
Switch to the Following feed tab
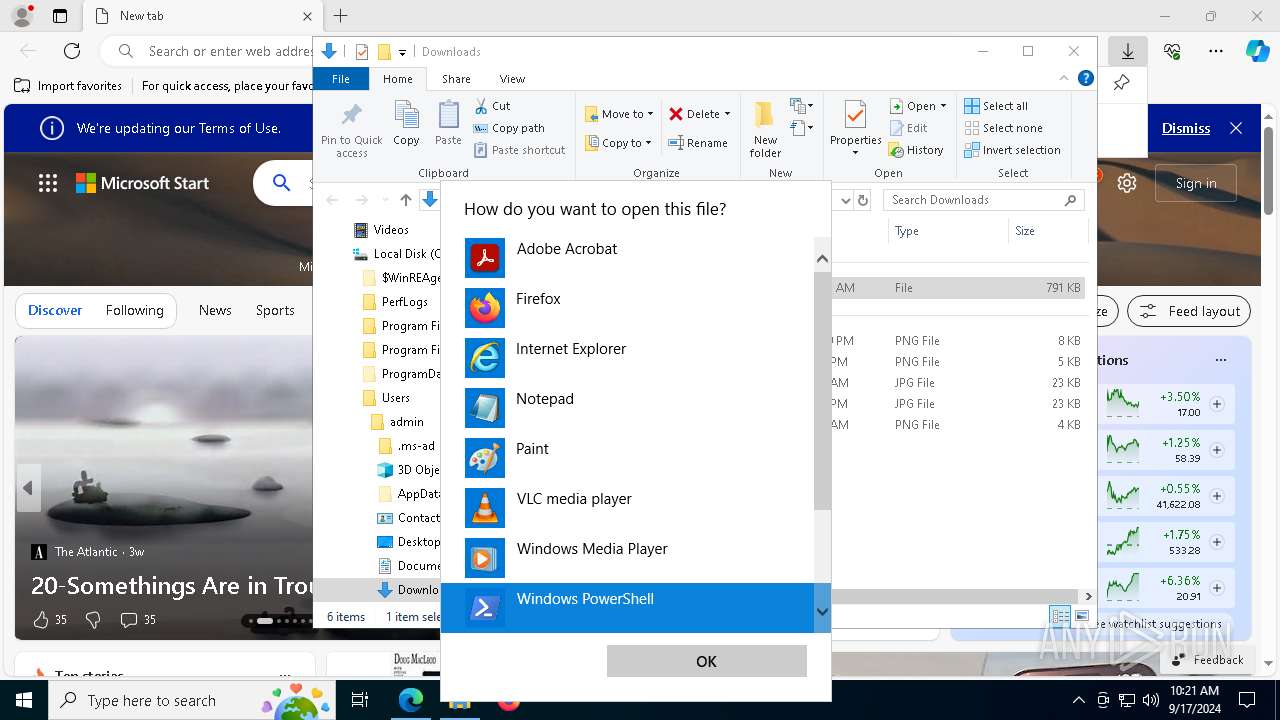tap(134, 310)
